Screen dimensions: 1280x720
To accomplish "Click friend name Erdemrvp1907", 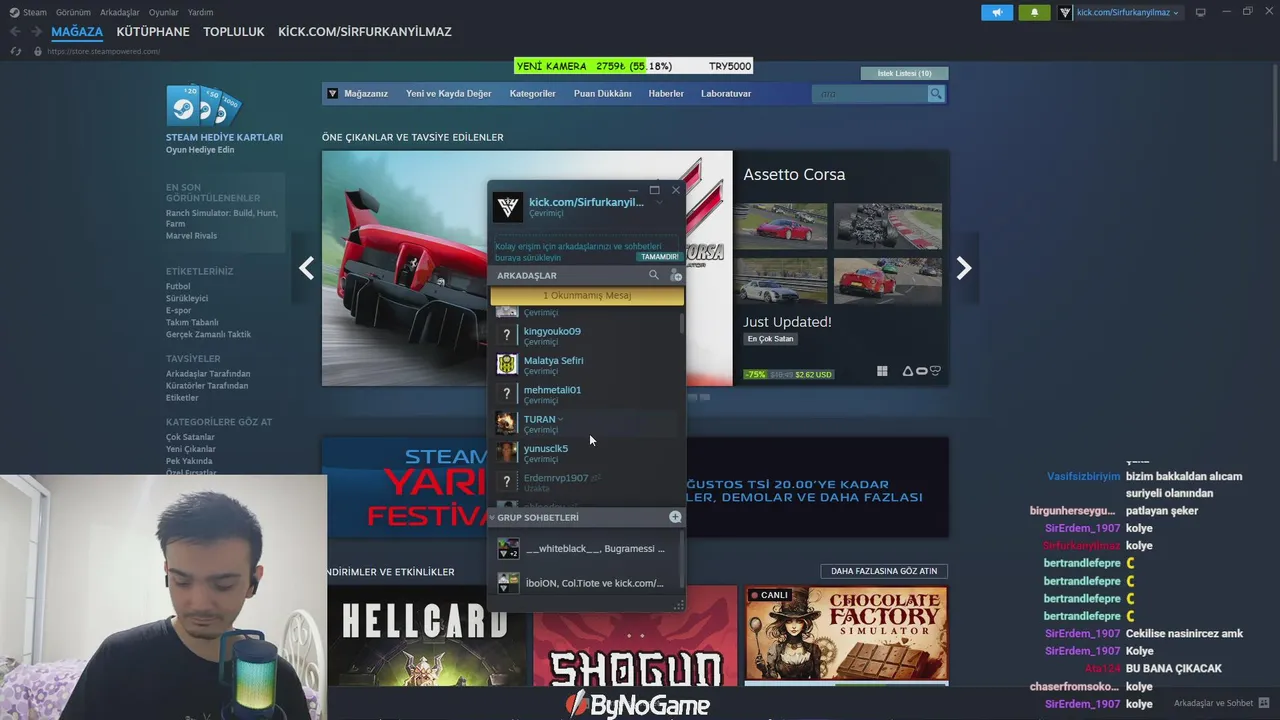I will coord(556,478).
